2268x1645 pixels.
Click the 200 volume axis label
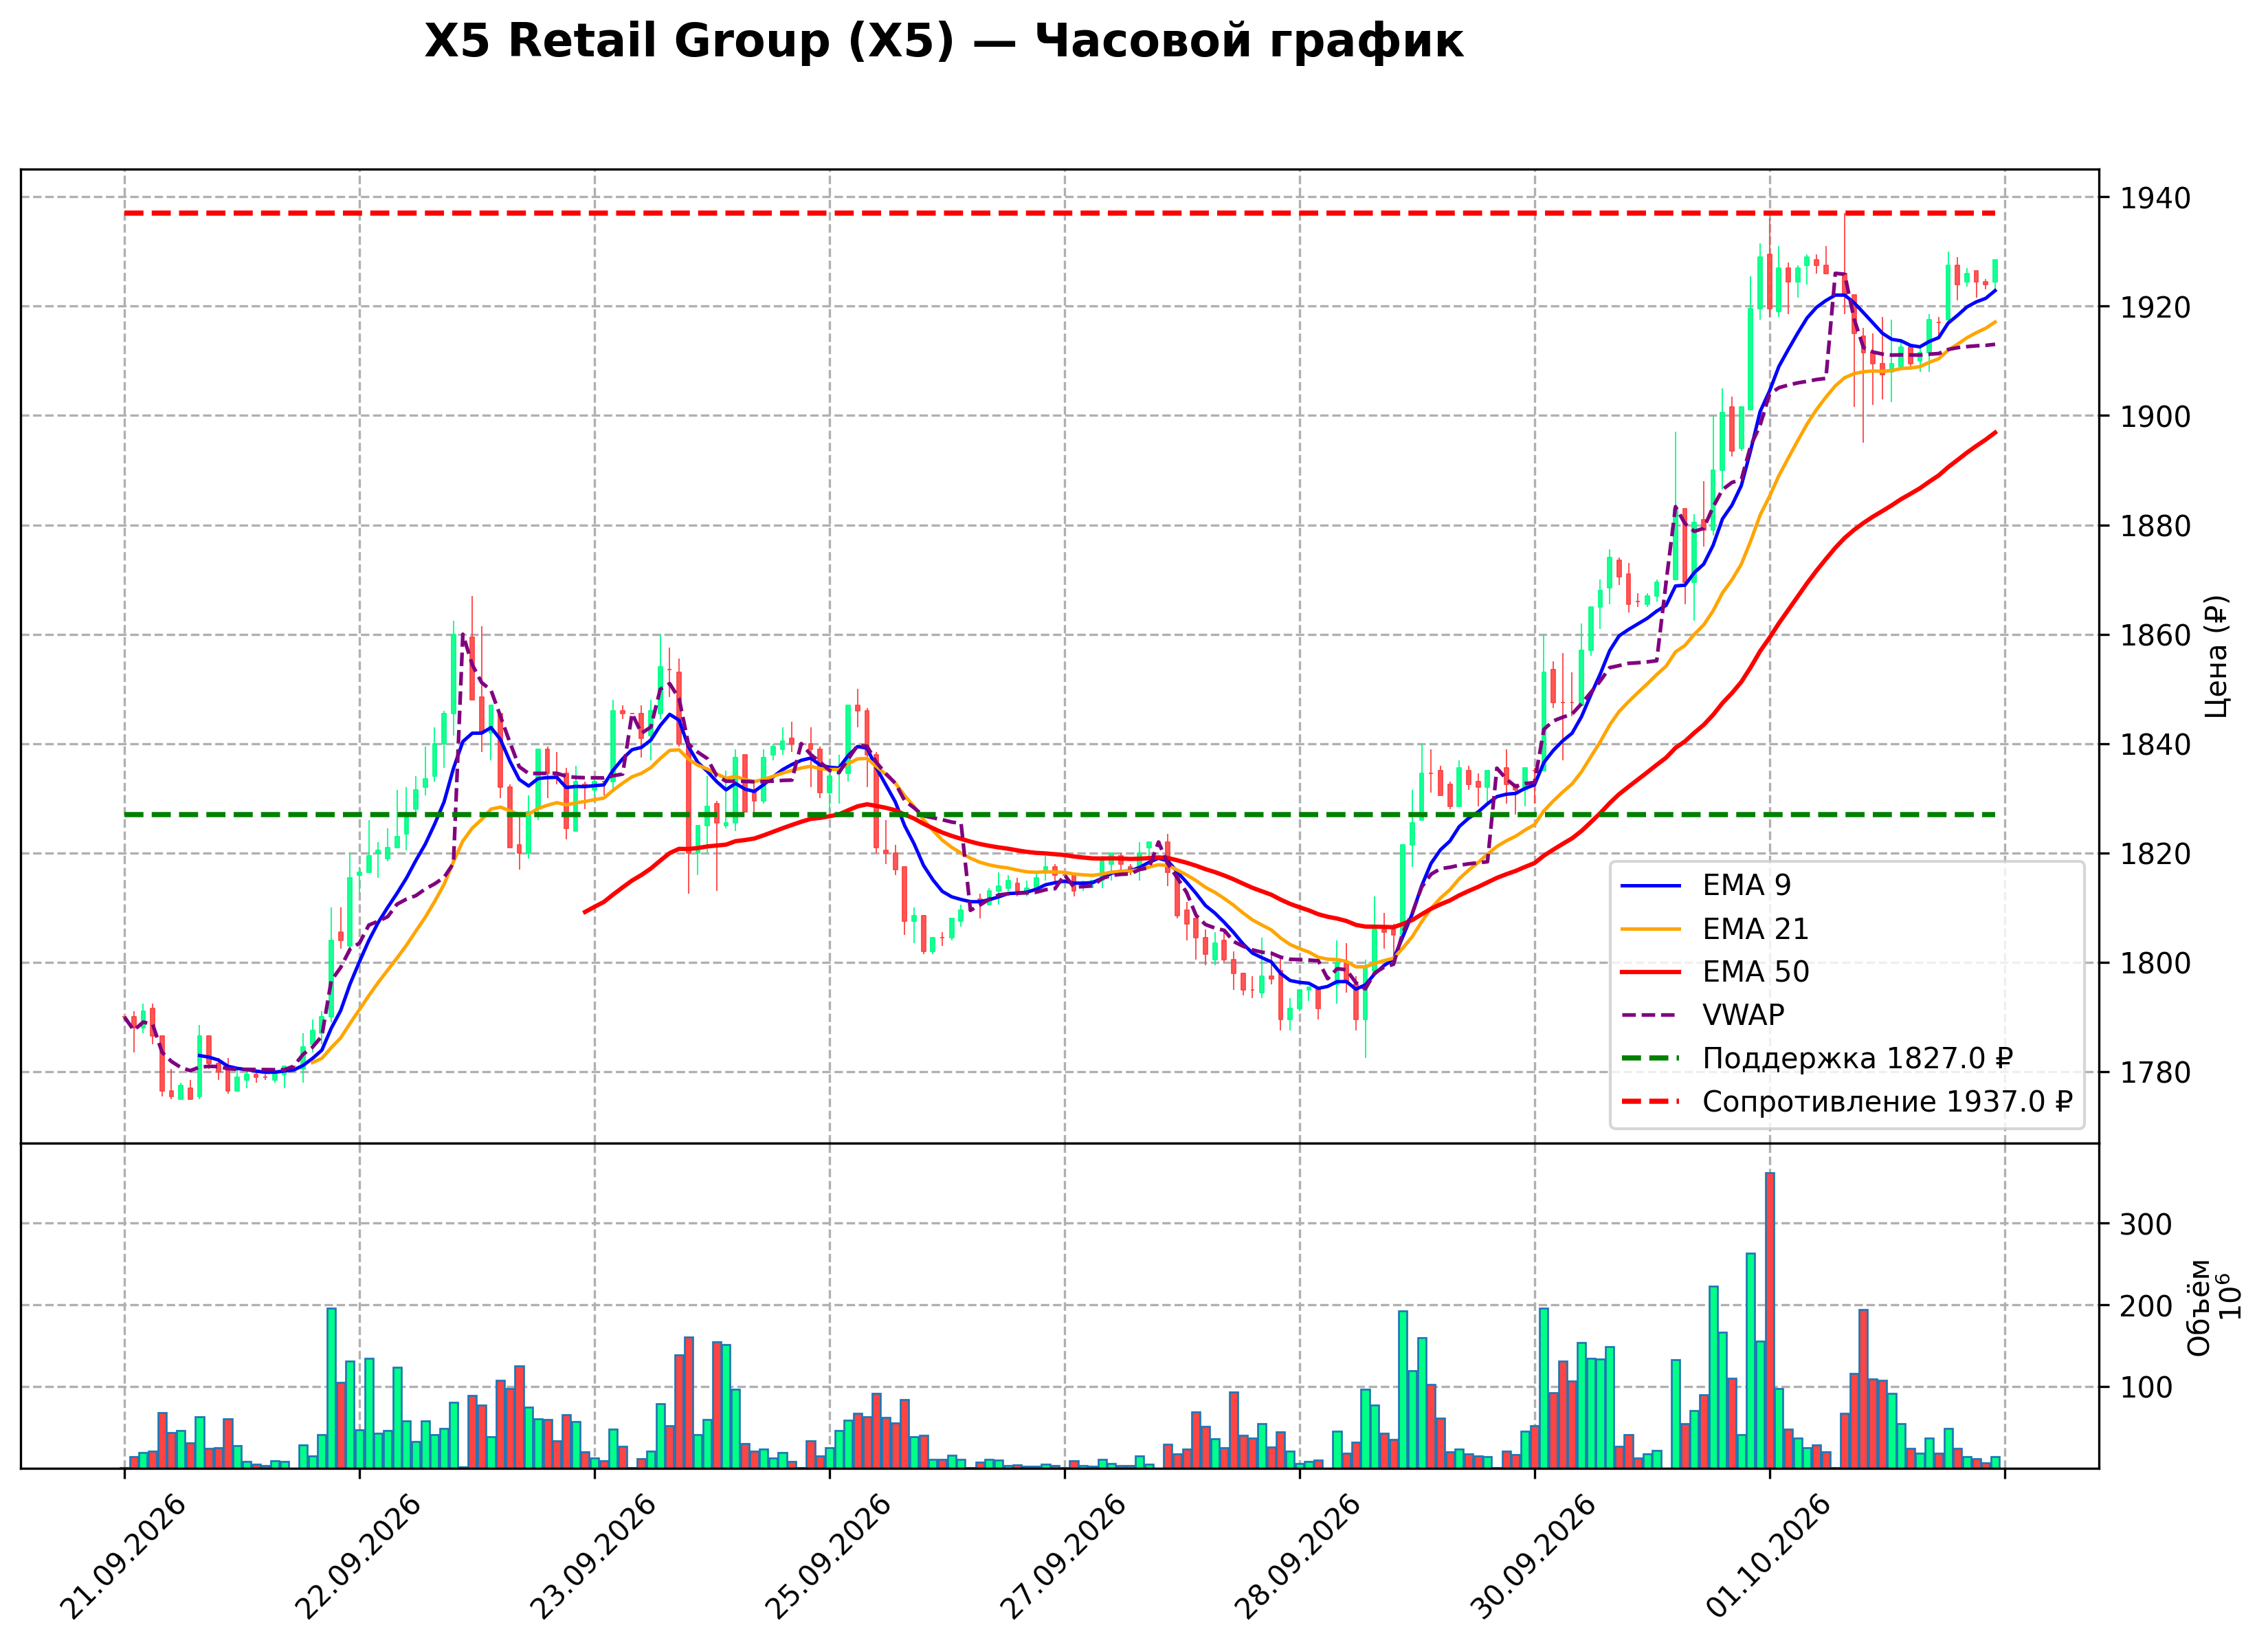click(x=2147, y=1306)
